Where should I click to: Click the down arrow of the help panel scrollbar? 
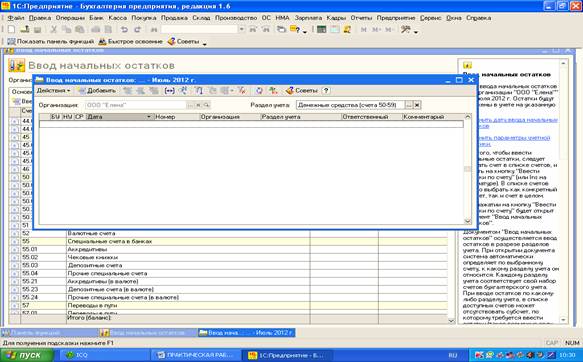coord(563,320)
